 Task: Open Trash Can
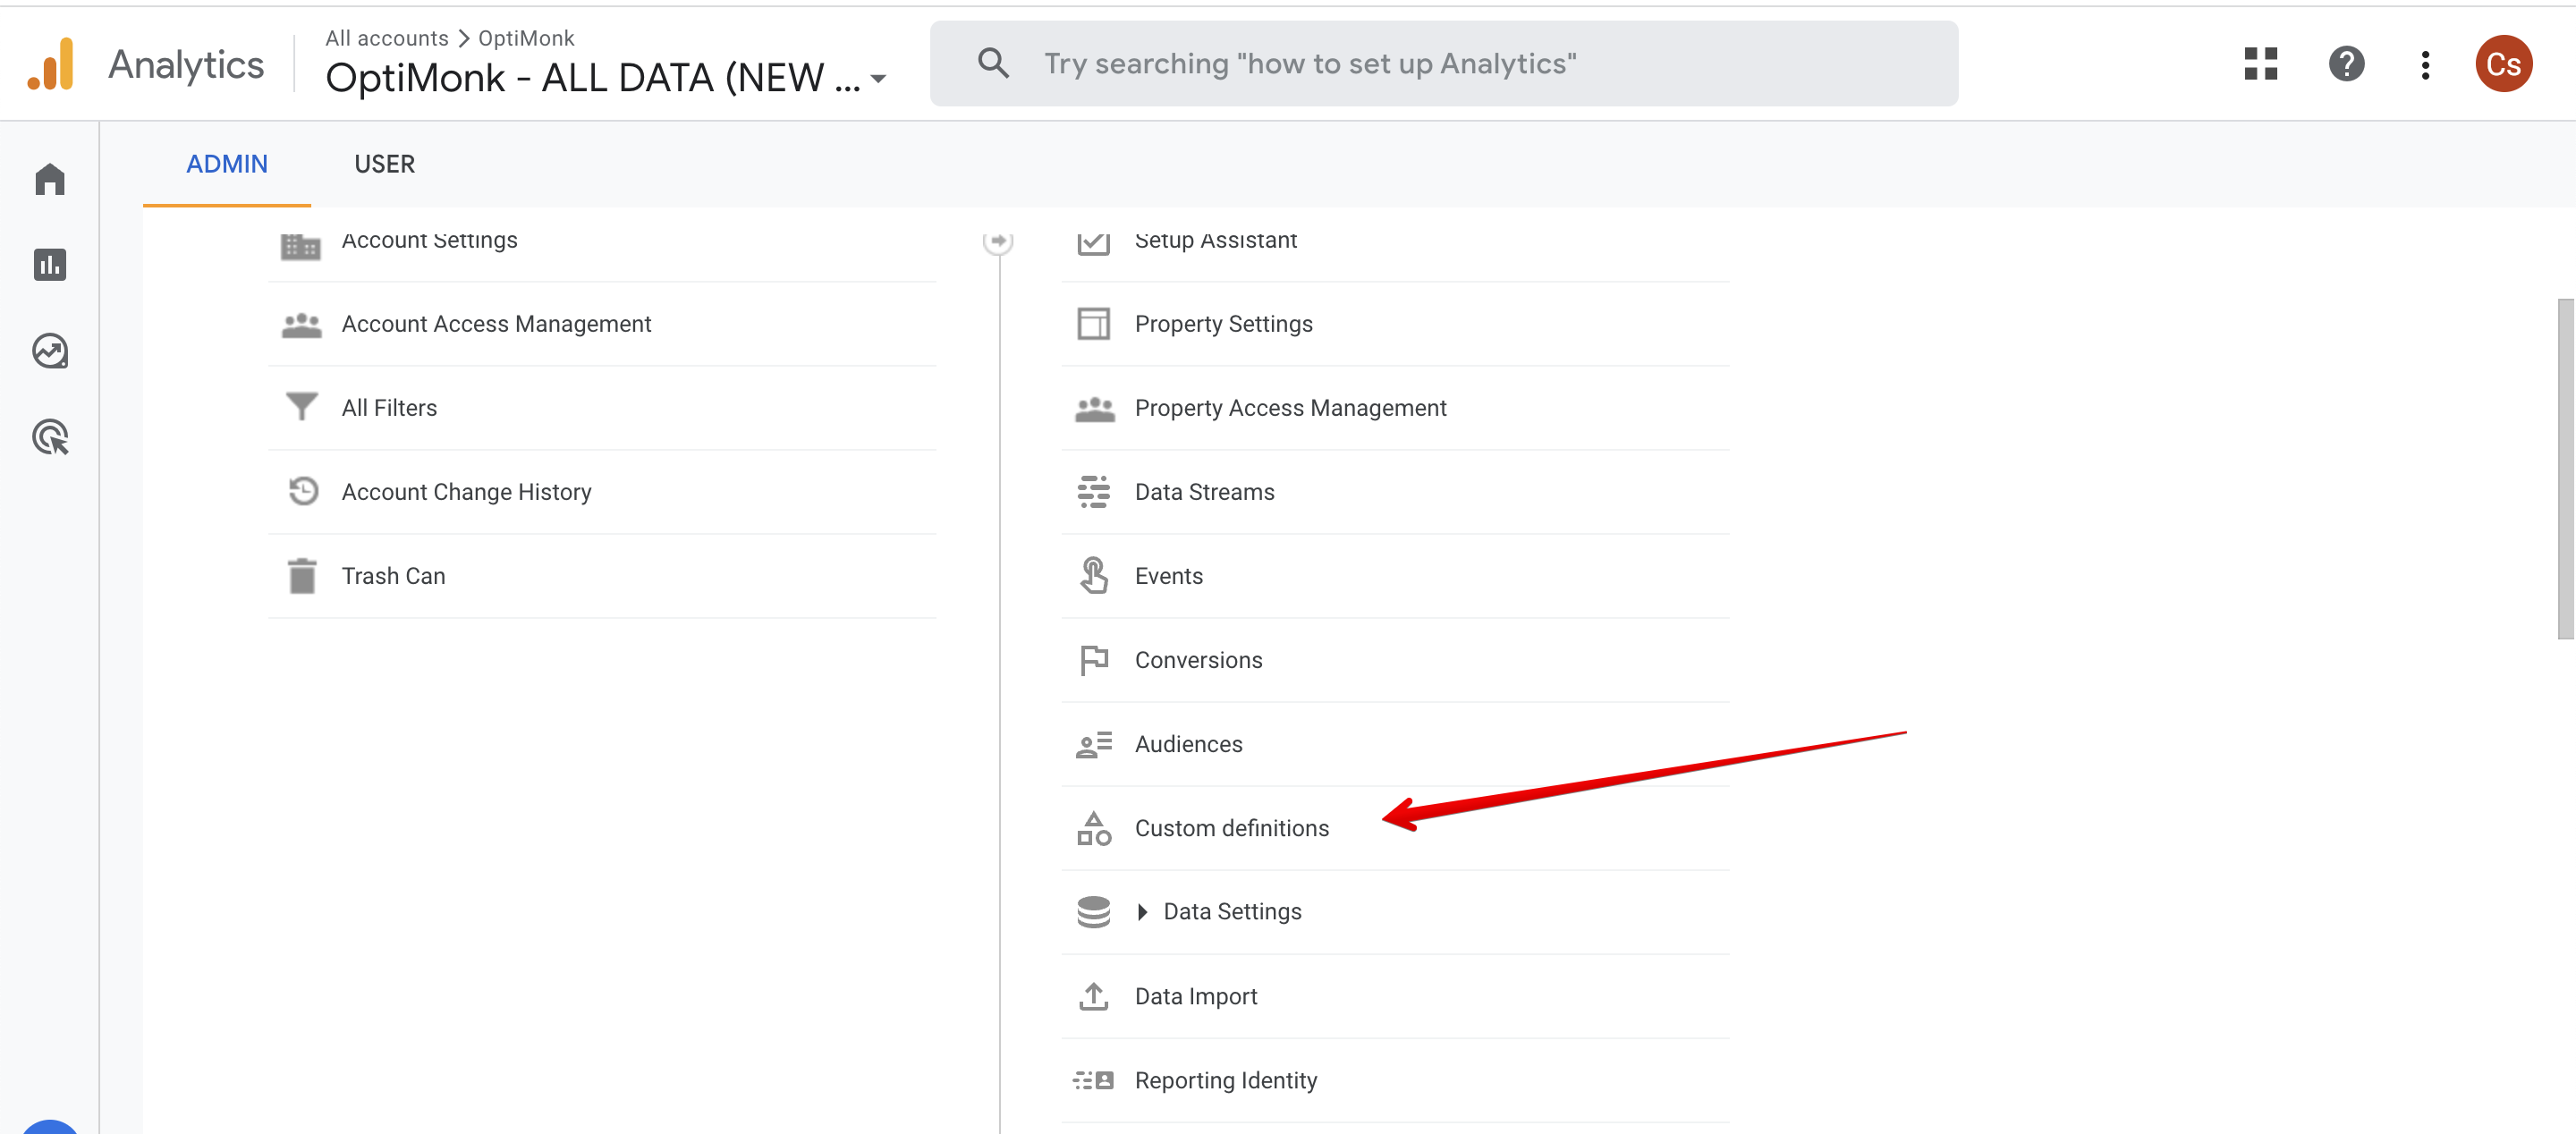[x=393, y=576]
